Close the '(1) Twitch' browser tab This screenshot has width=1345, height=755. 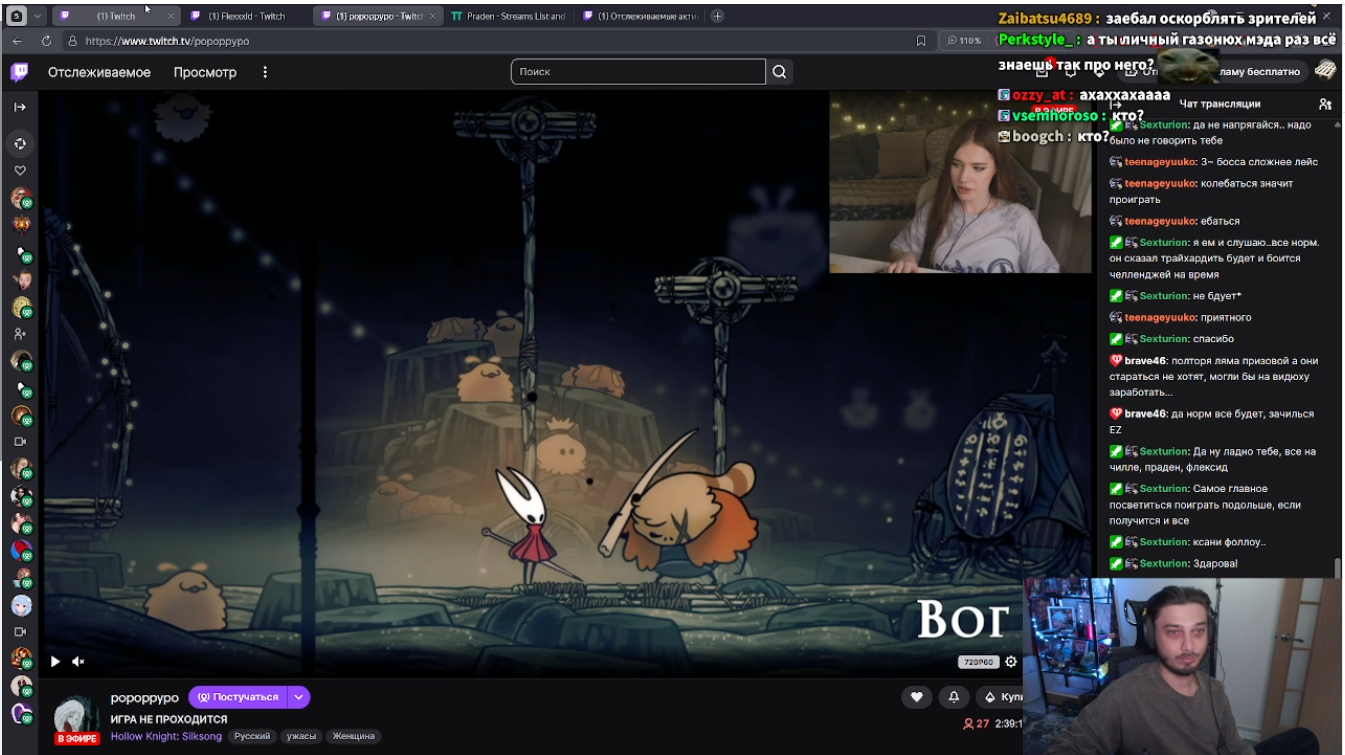[170, 16]
